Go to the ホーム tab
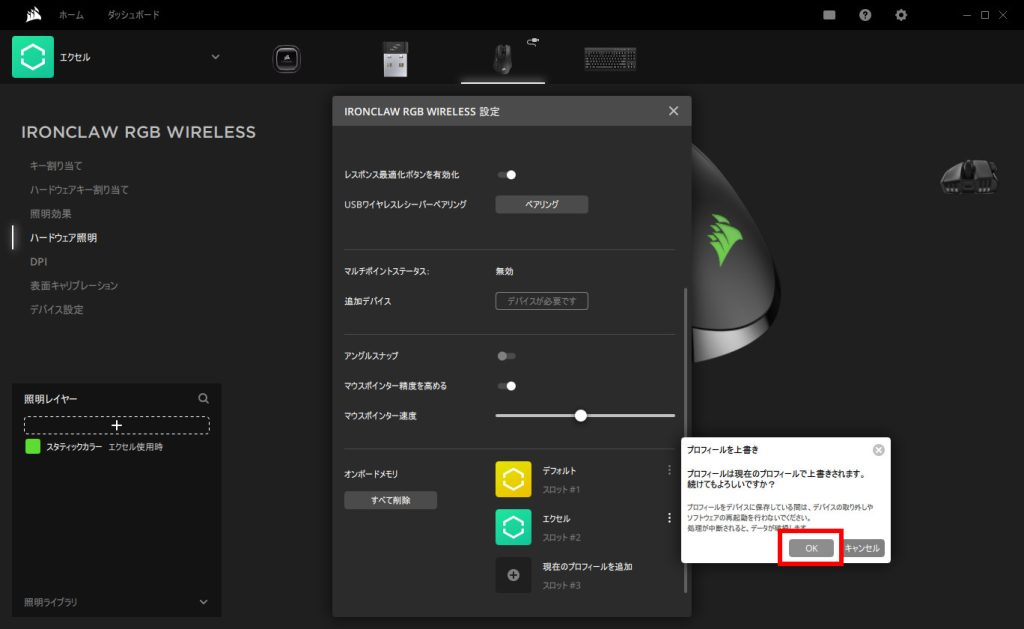 71,15
